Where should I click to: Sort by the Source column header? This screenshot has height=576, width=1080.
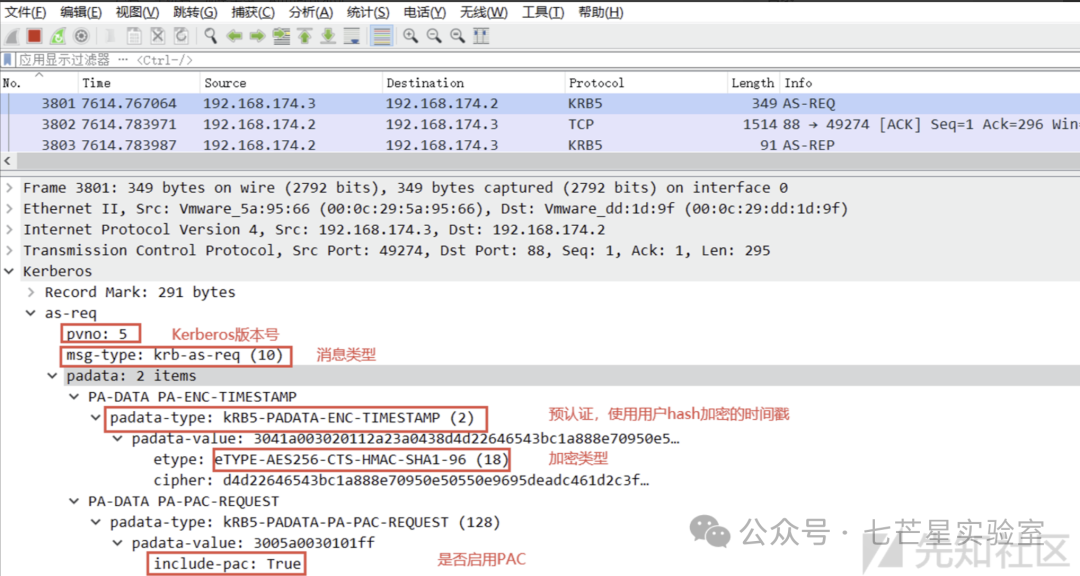(291, 83)
